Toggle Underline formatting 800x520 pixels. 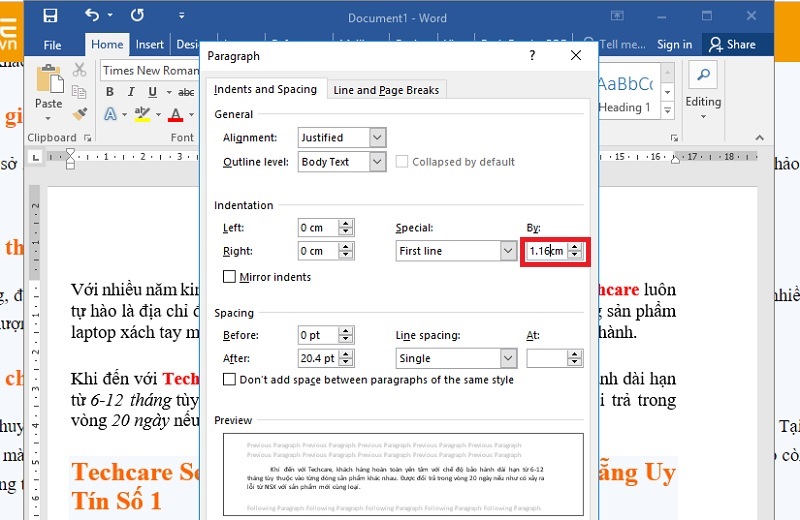(x=153, y=92)
